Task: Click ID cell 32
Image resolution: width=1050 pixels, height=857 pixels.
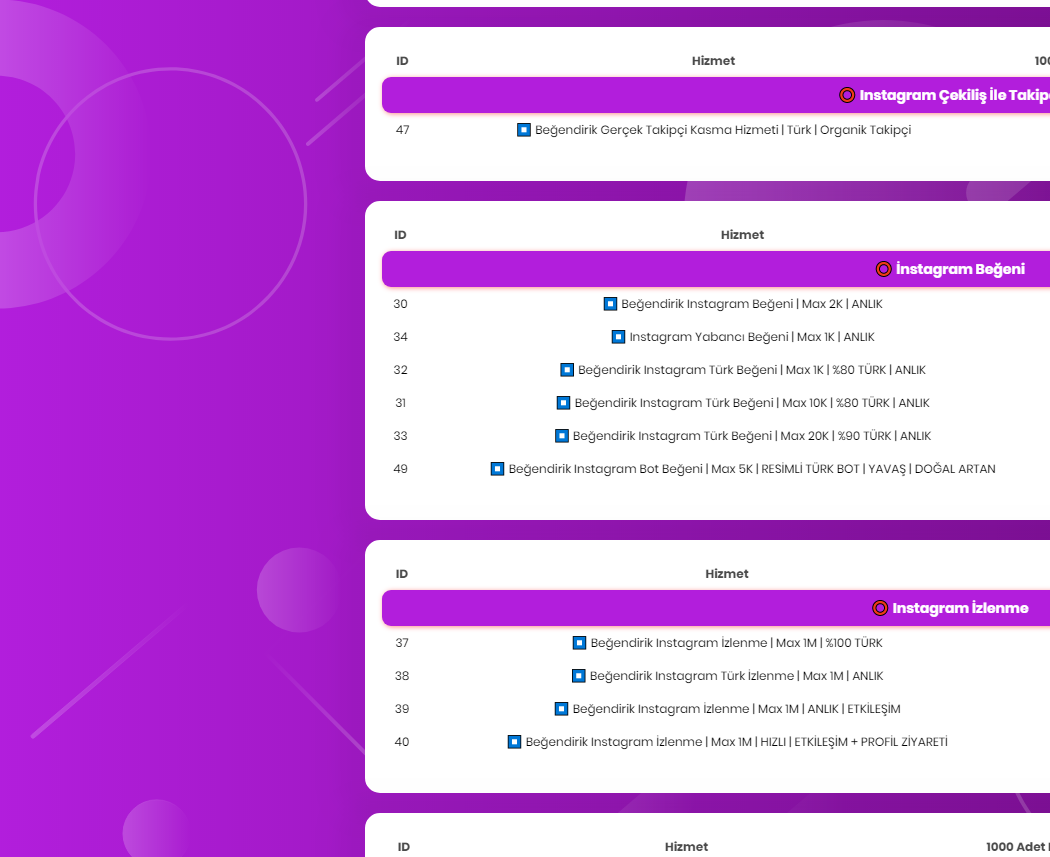Action: 400,370
